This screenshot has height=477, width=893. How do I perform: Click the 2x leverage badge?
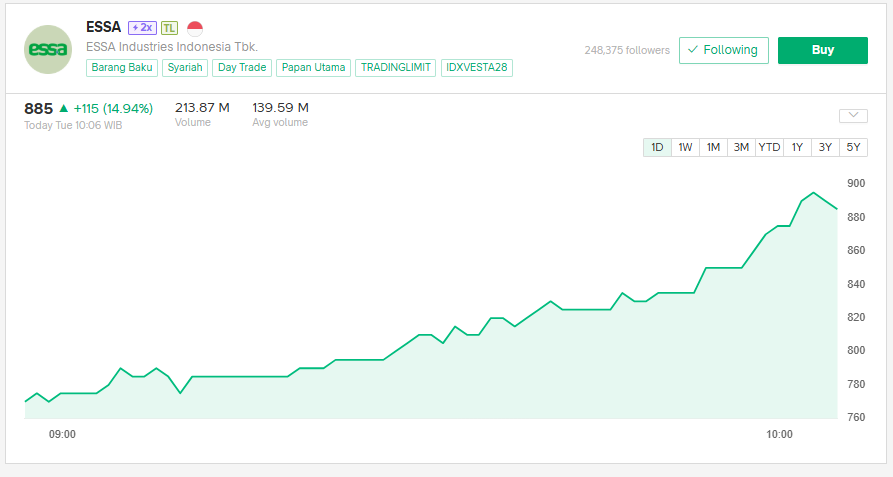click(142, 27)
